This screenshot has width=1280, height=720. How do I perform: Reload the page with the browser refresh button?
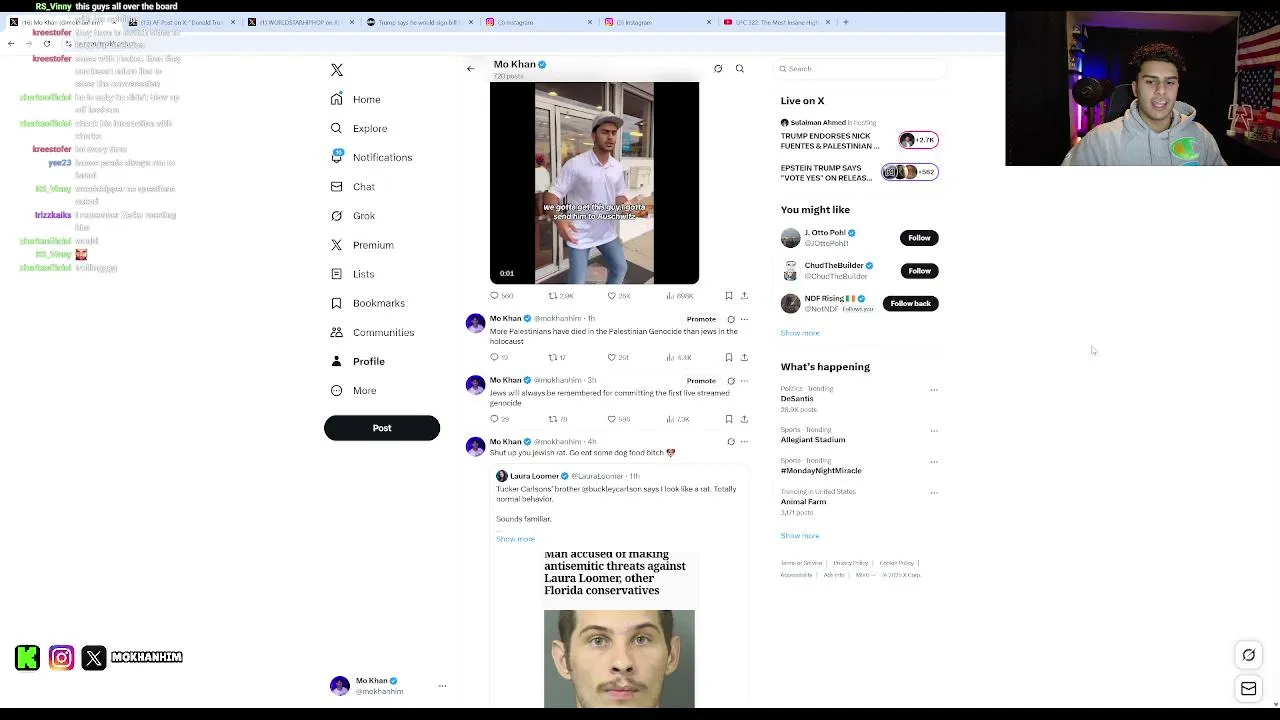click(x=46, y=44)
